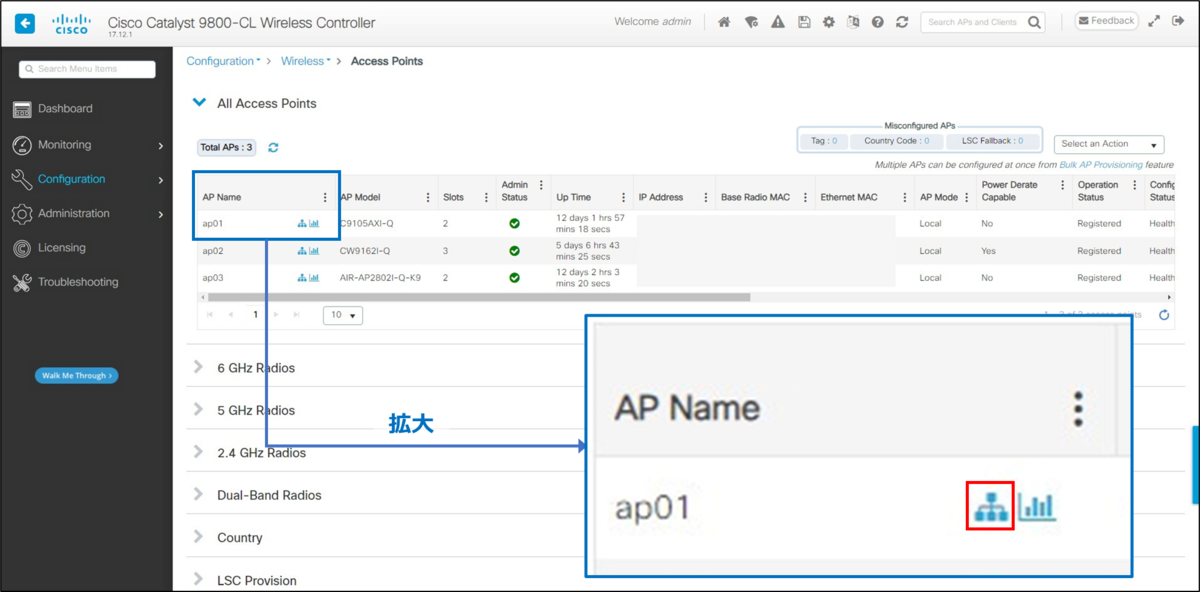
Task: Refresh AP count next to Total APs
Action: (x=273, y=147)
